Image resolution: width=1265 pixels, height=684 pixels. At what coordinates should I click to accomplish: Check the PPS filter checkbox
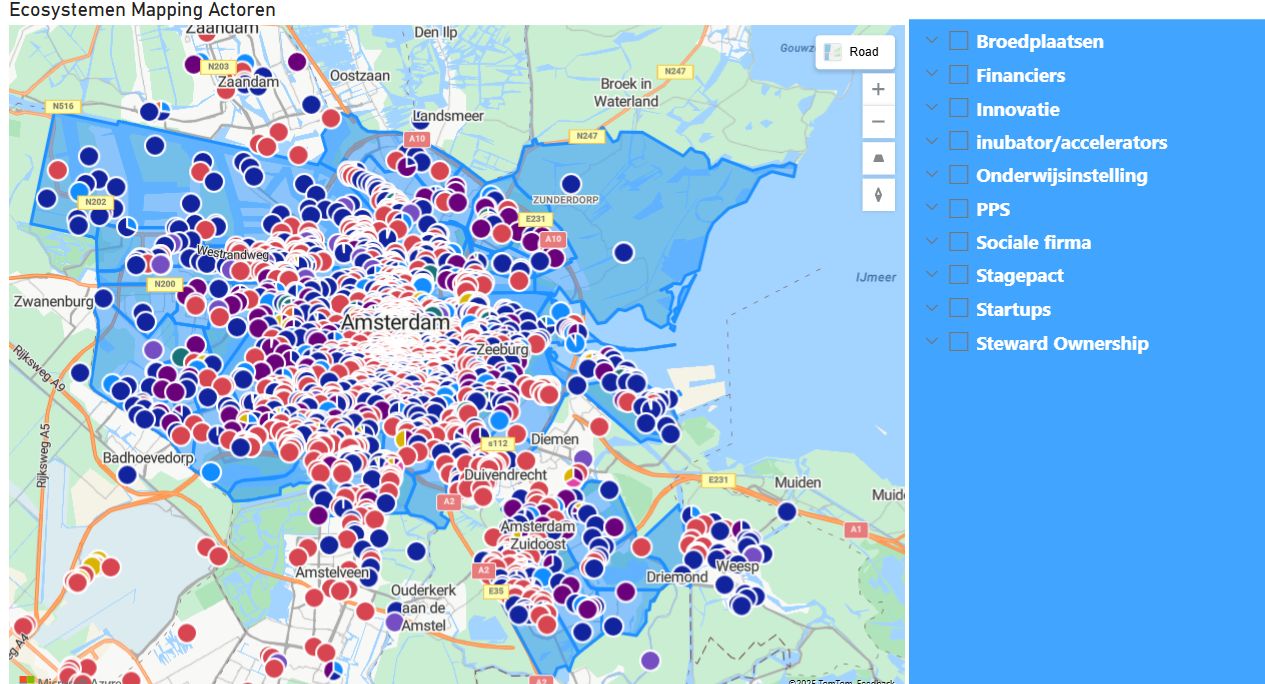[x=959, y=208]
